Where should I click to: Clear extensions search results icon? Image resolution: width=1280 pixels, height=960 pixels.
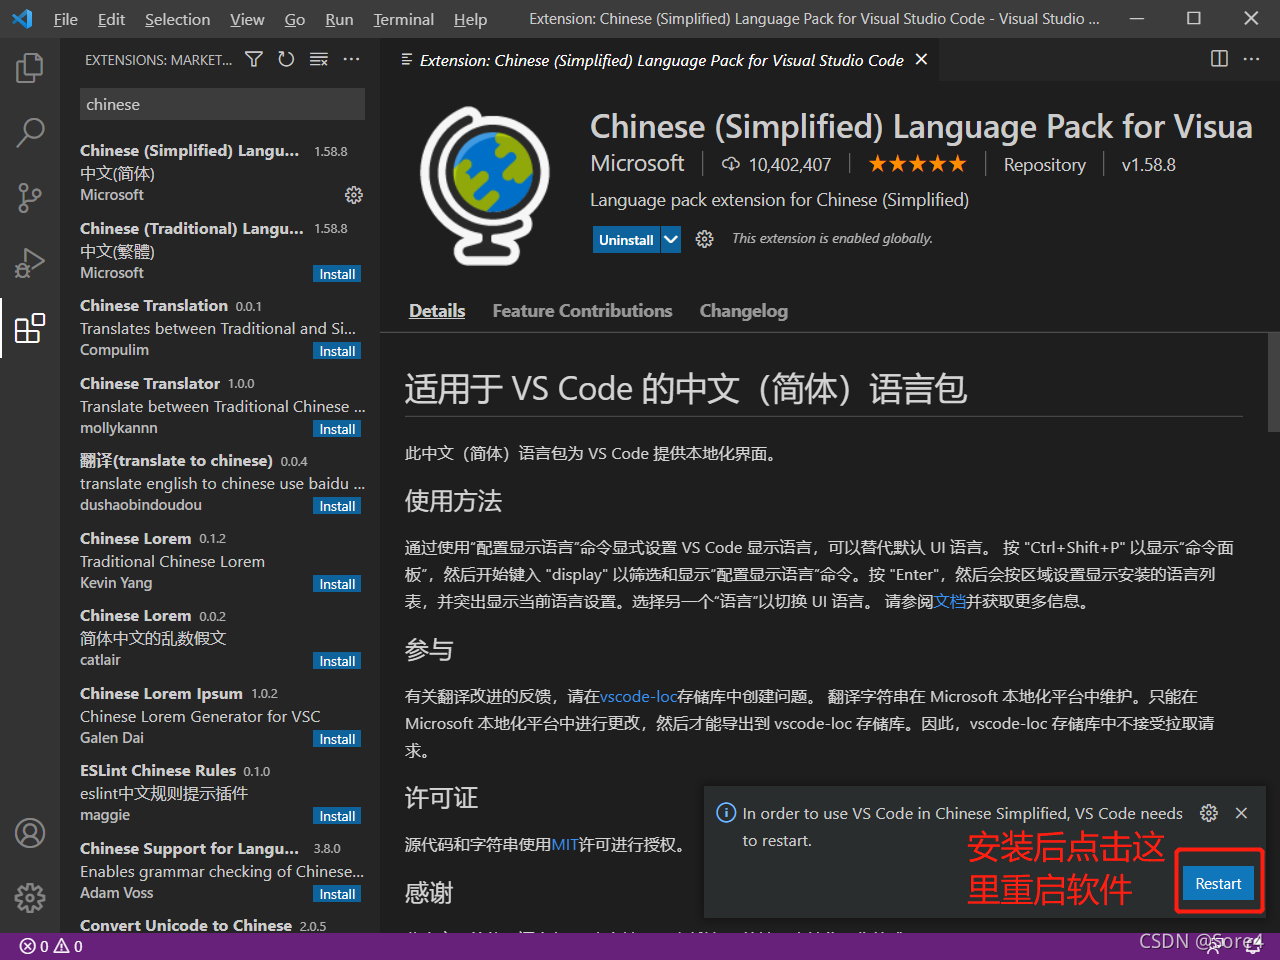(x=319, y=60)
